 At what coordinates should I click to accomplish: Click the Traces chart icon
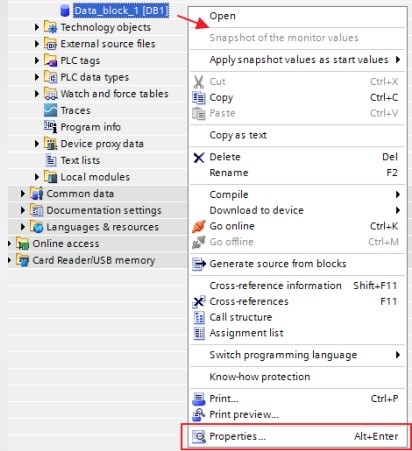(51, 110)
